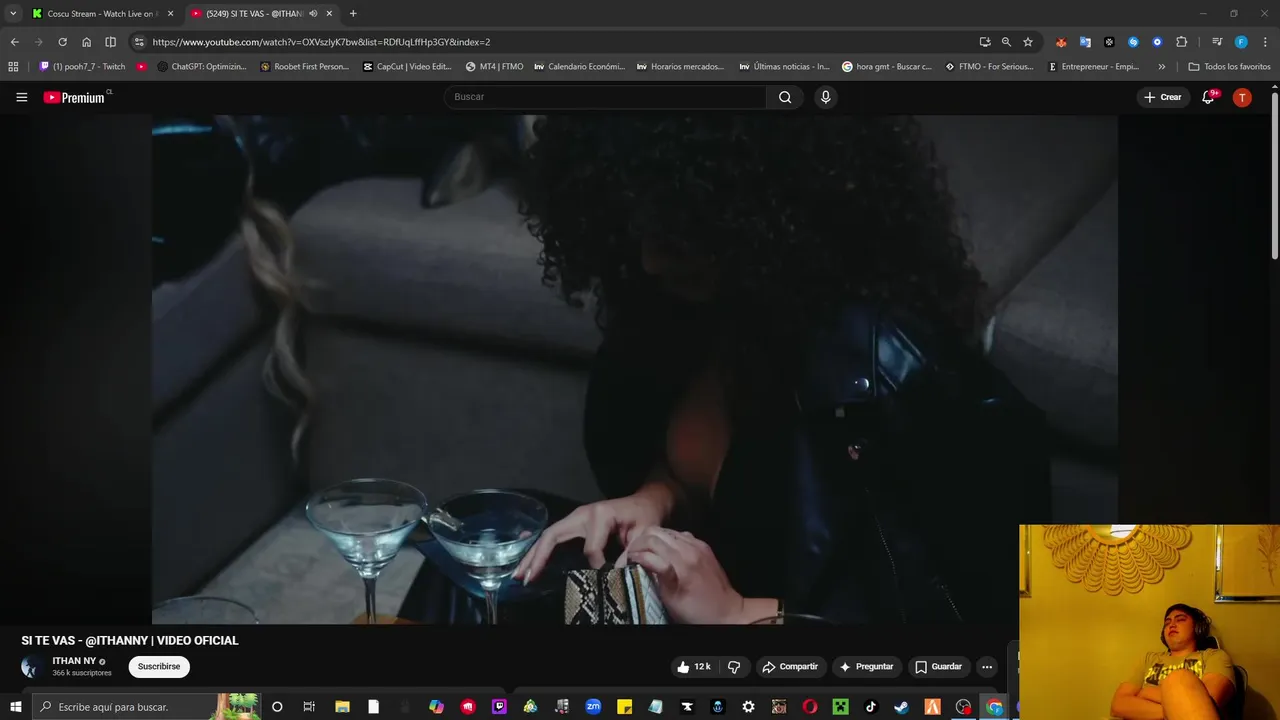The image size is (1280, 720).
Task: Click the video player to pause
Action: (634, 370)
